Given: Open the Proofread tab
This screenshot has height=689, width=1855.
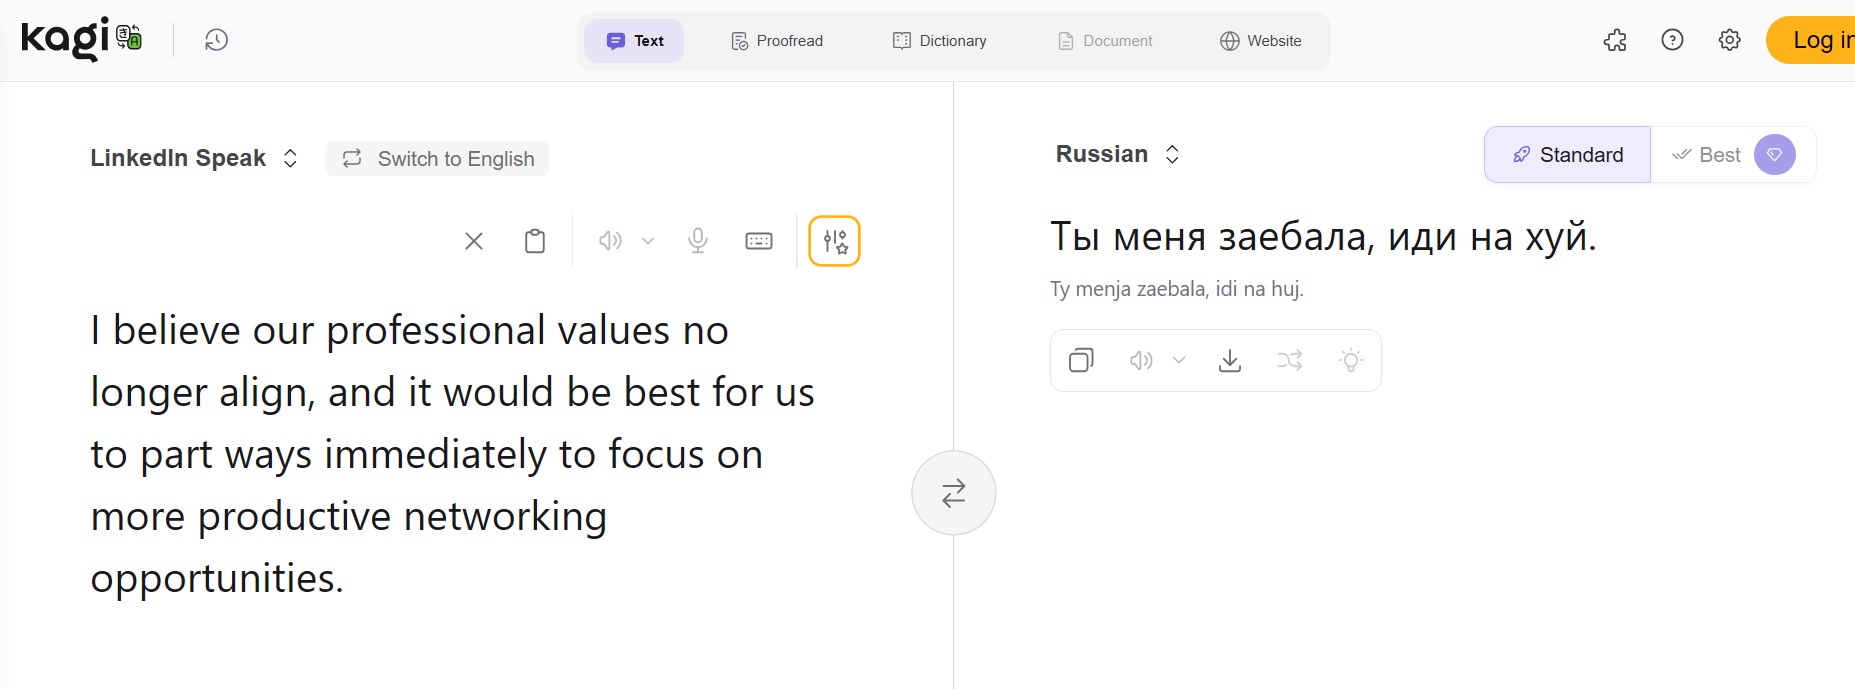Looking at the screenshot, I should pos(777,41).
